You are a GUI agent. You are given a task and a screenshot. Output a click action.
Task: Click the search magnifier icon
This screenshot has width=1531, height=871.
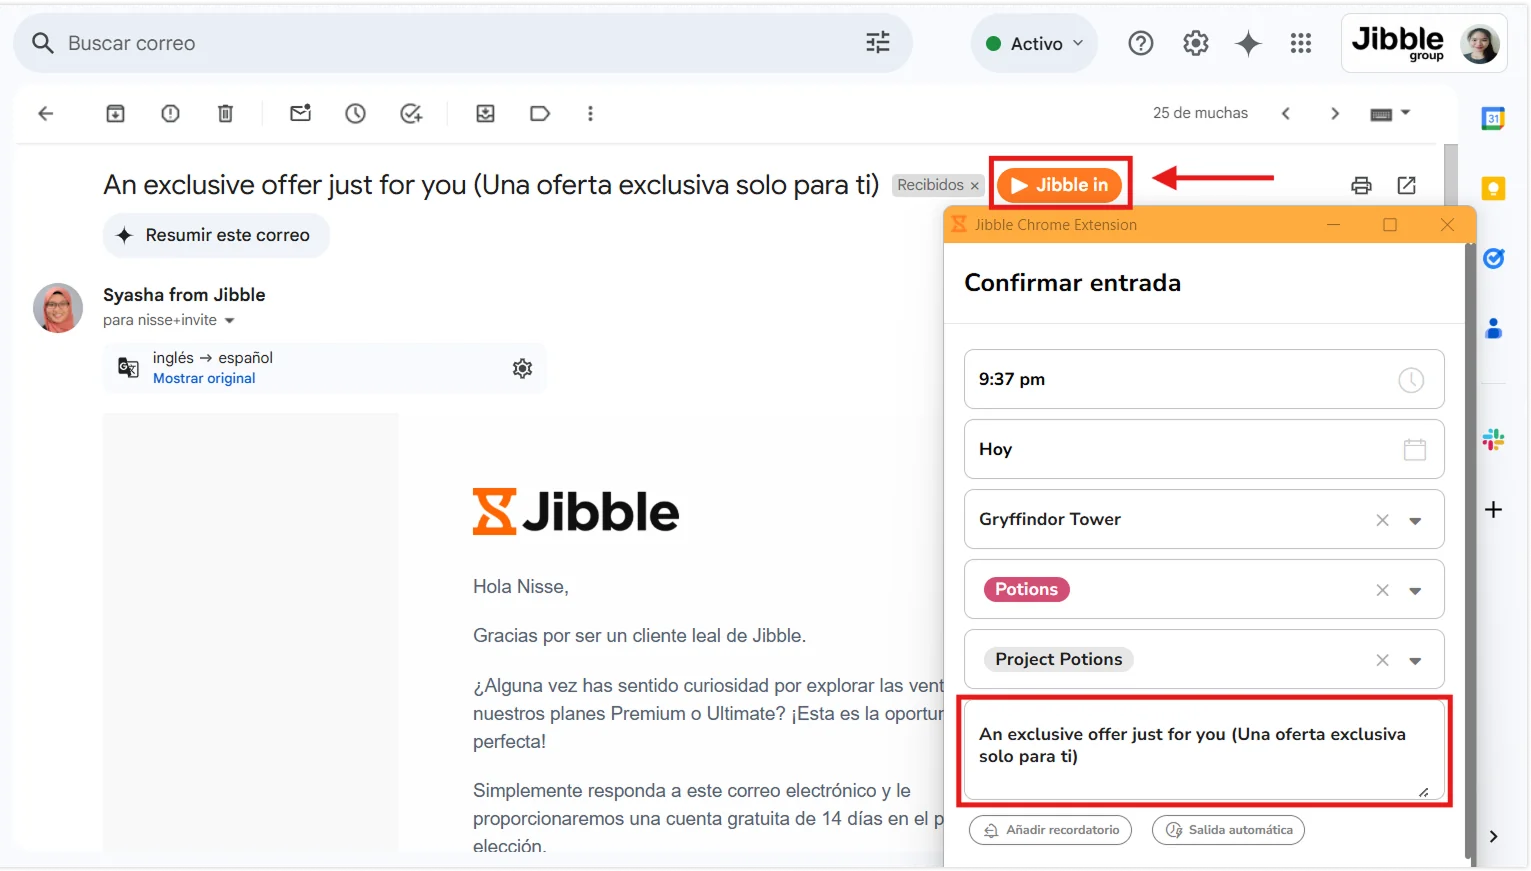point(42,43)
